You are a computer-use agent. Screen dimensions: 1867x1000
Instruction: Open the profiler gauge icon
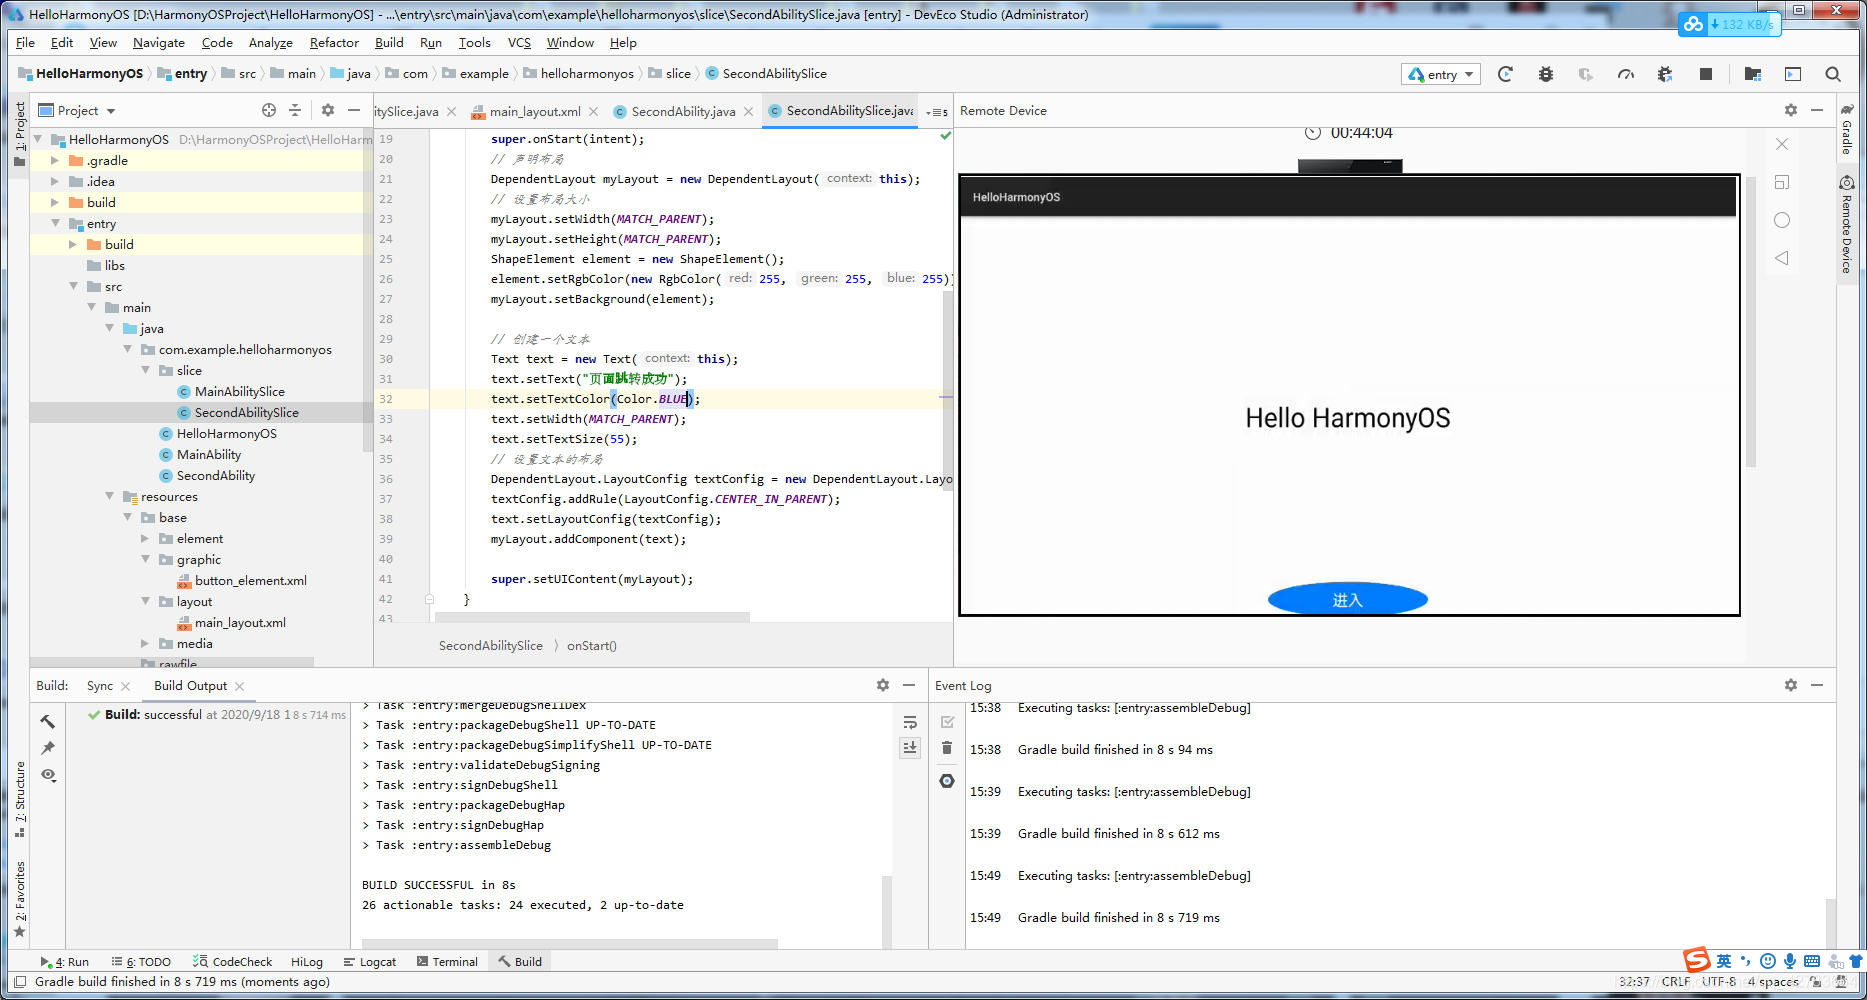tap(1626, 74)
